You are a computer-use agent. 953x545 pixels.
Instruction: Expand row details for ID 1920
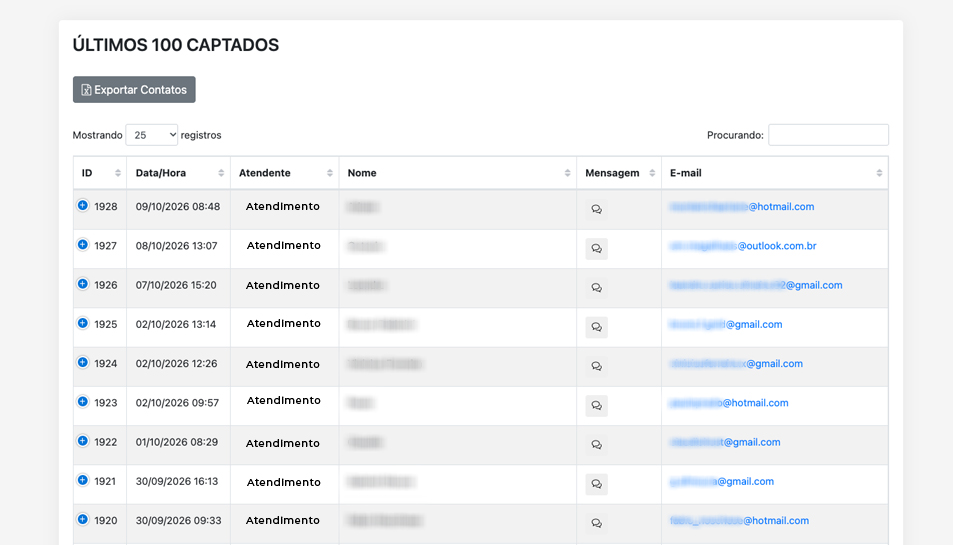[x=83, y=519]
